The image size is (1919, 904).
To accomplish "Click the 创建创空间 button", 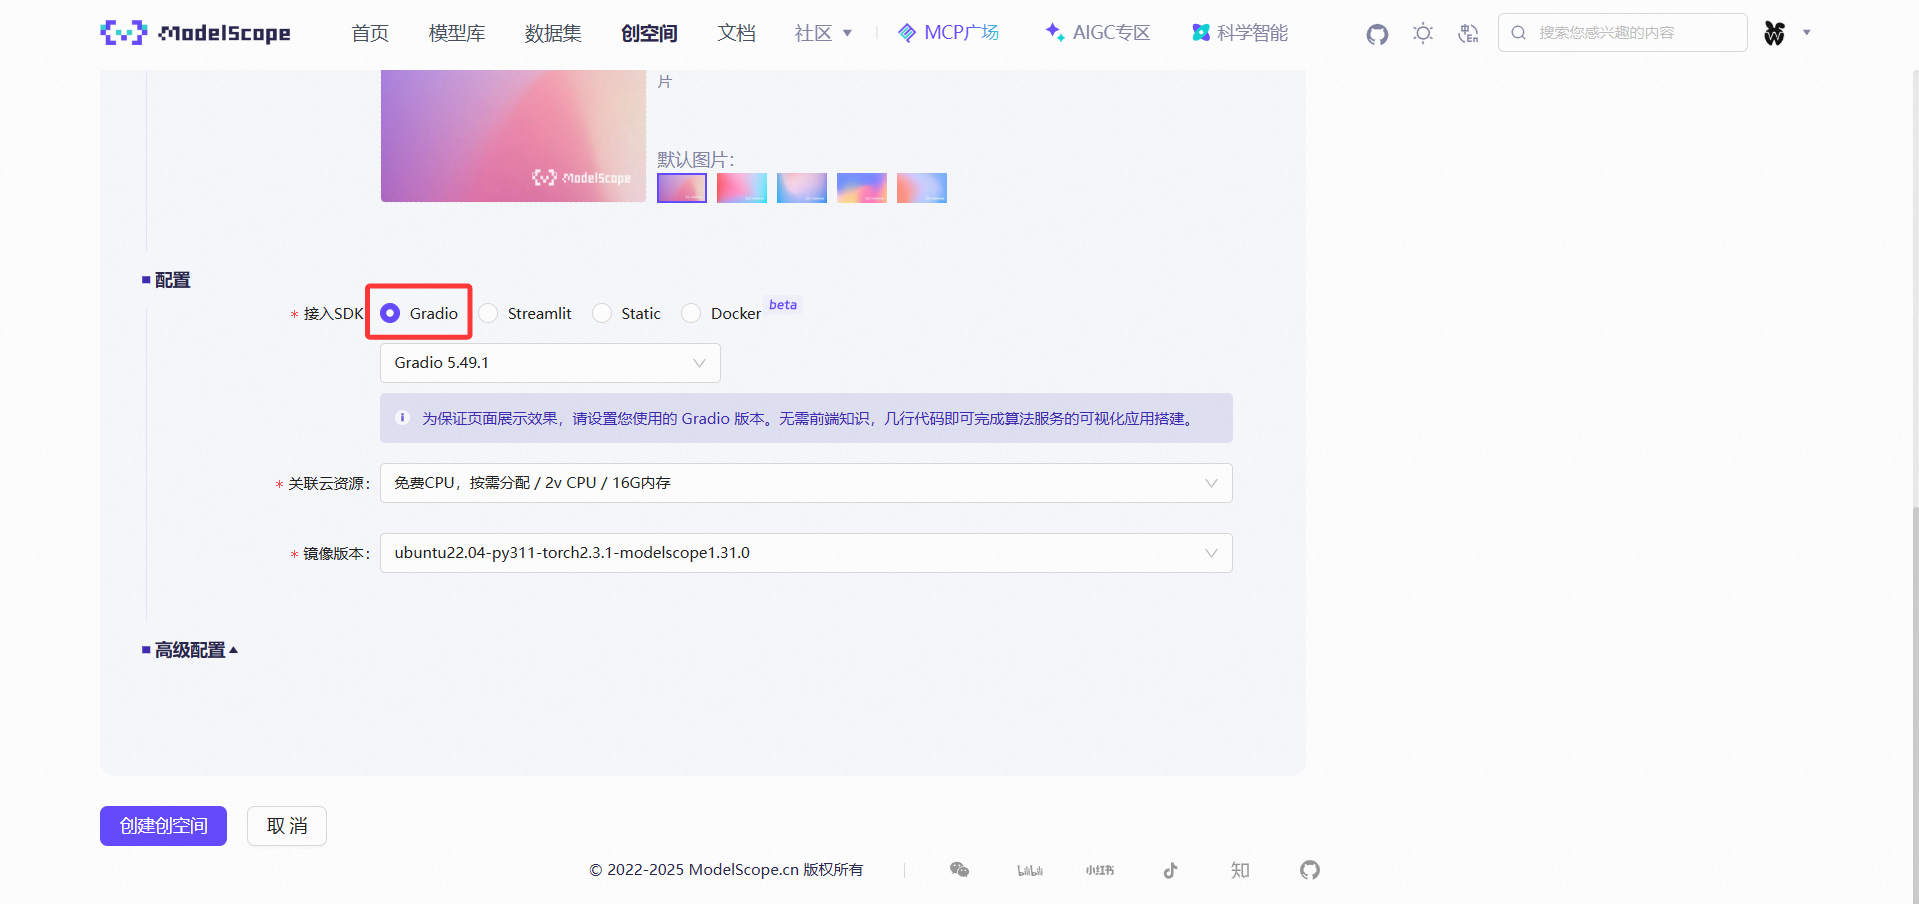I will tap(163, 826).
